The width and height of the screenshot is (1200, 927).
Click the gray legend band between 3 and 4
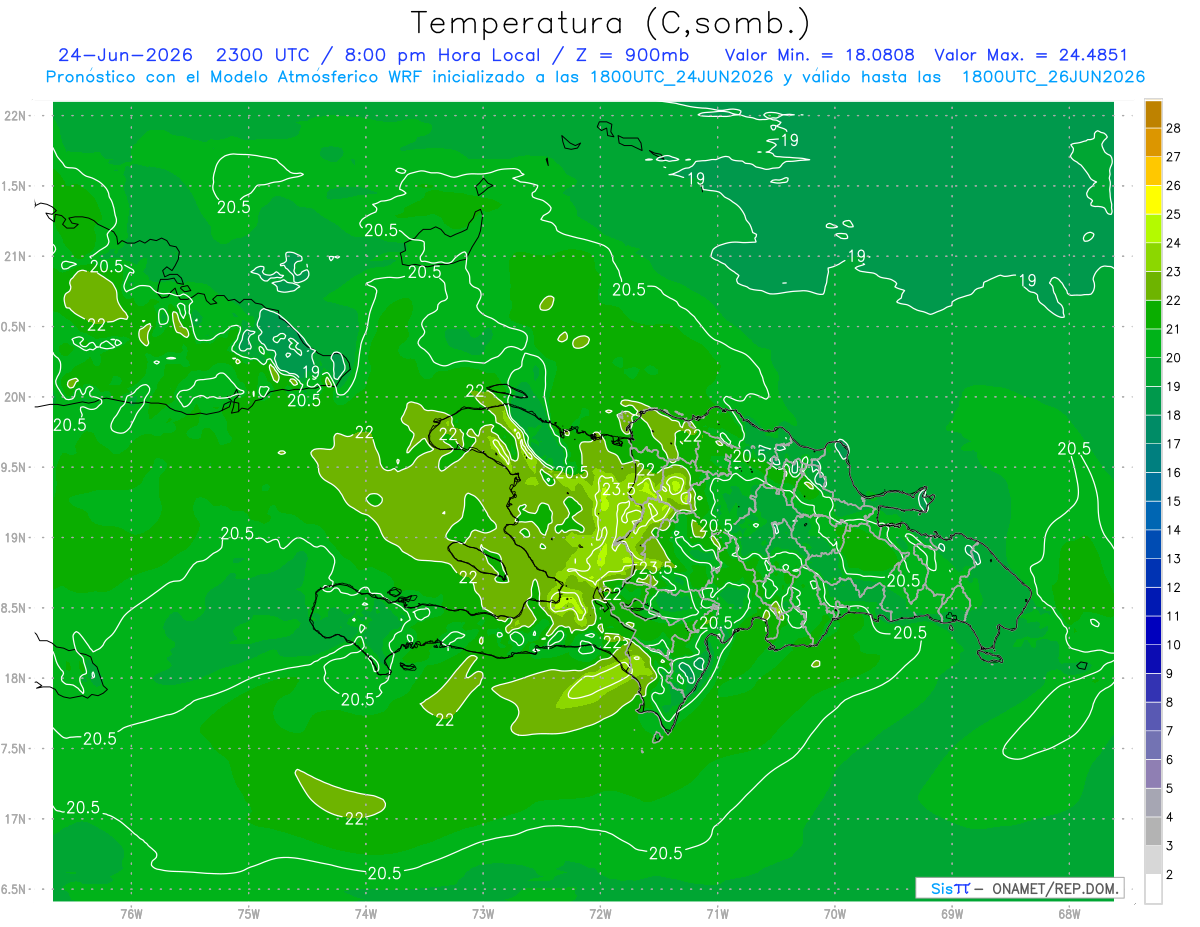1153,831
